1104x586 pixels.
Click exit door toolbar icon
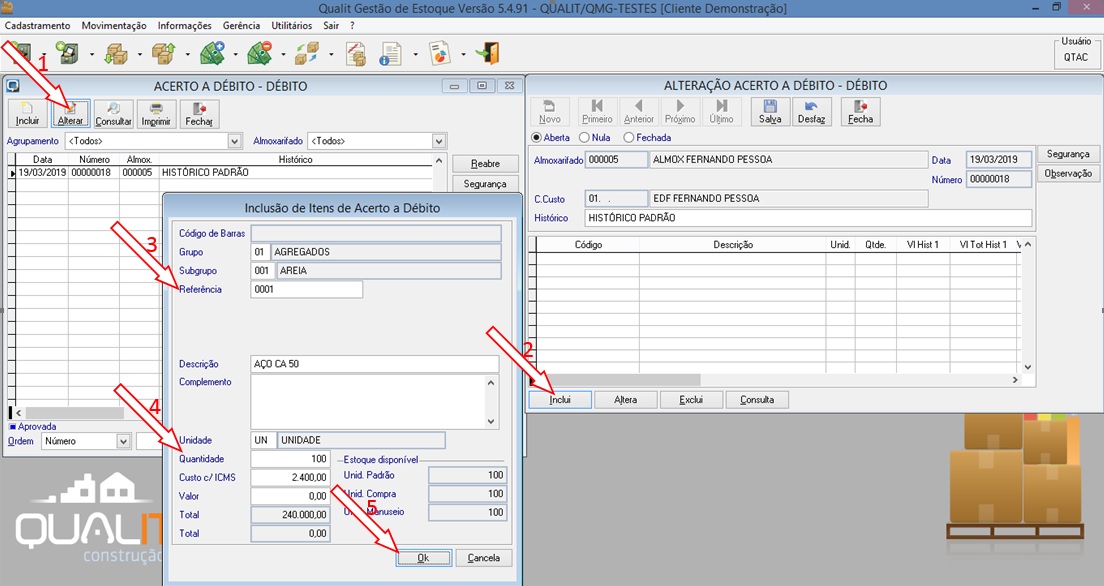487,54
